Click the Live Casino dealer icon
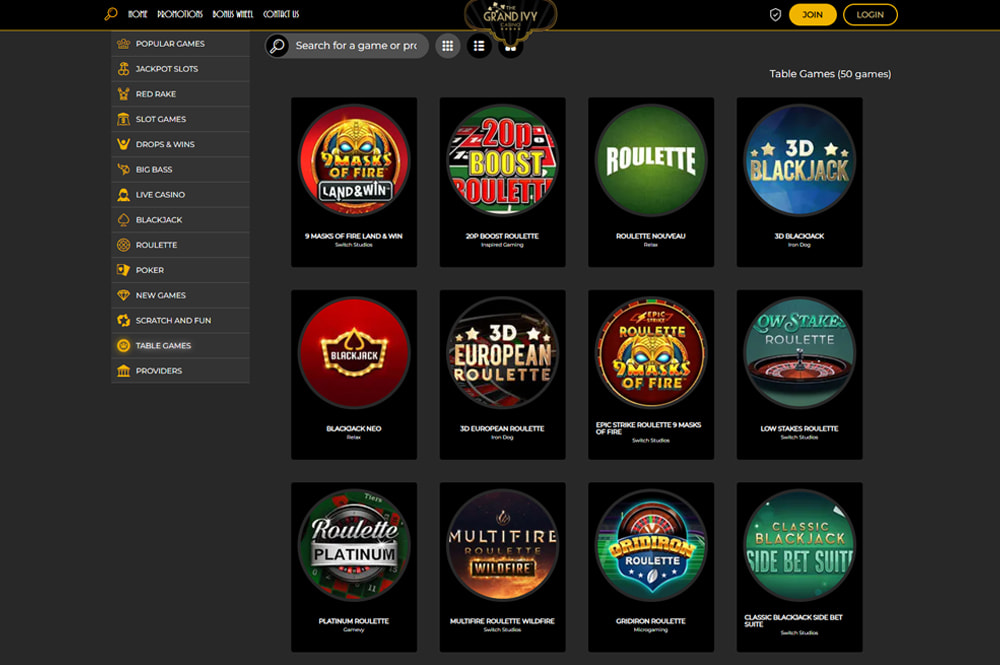The image size is (1000, 665). click(124, 195)
